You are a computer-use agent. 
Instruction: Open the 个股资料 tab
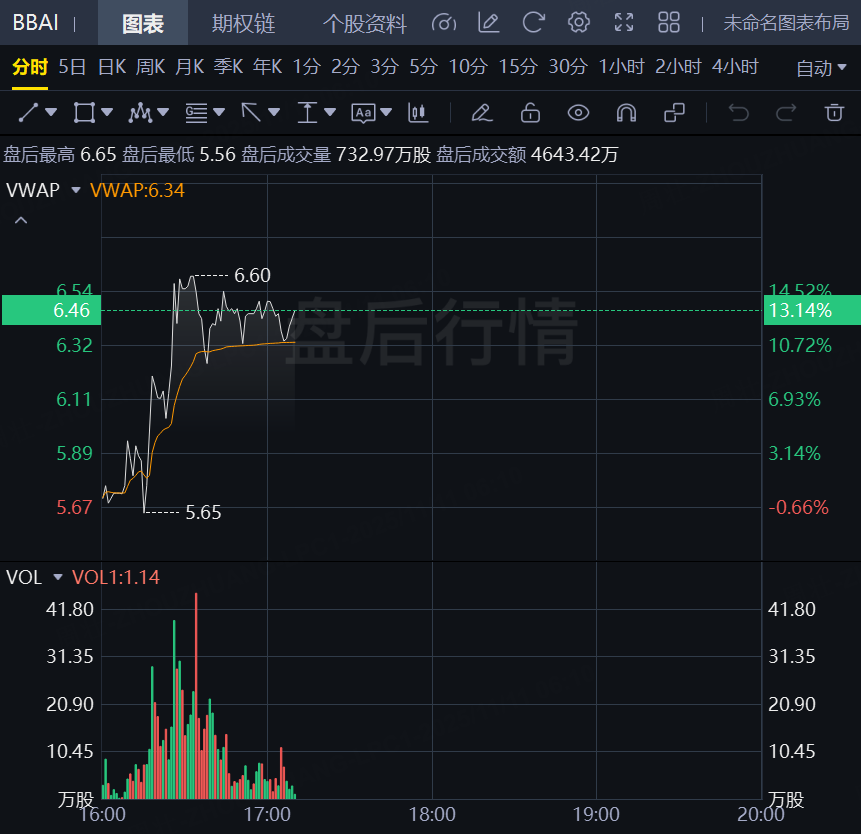[x=364, y=23]
